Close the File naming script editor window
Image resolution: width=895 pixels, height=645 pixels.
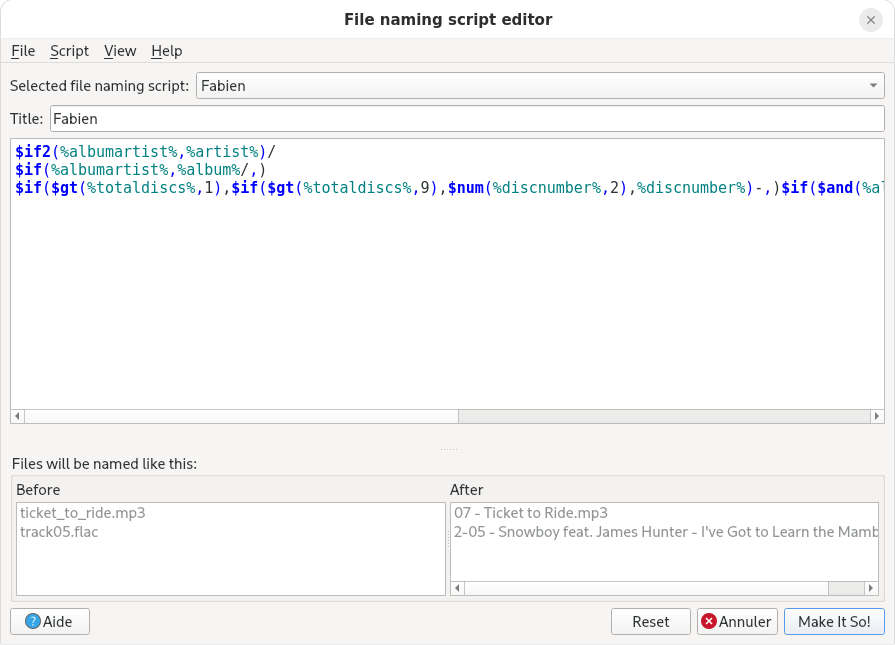[870, 20]
